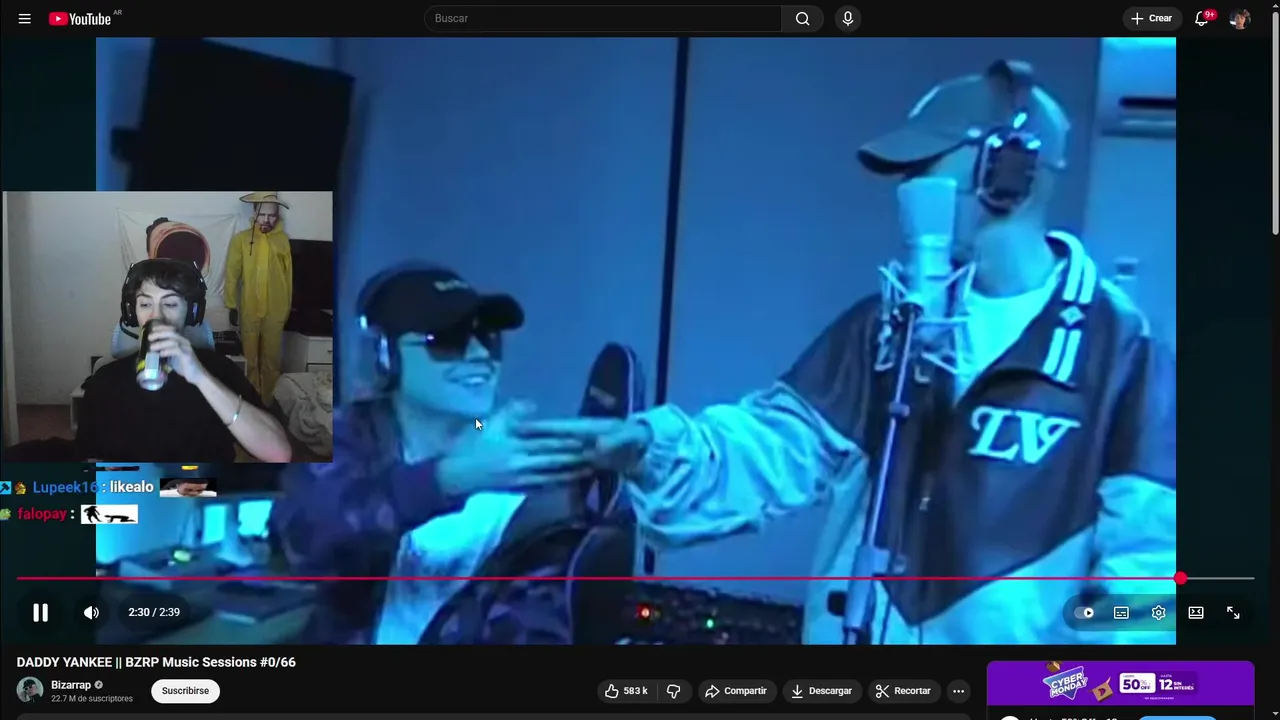This screenshot has width=1280, height=720.
Task: Mute the video volume
Action: point(91,612)
